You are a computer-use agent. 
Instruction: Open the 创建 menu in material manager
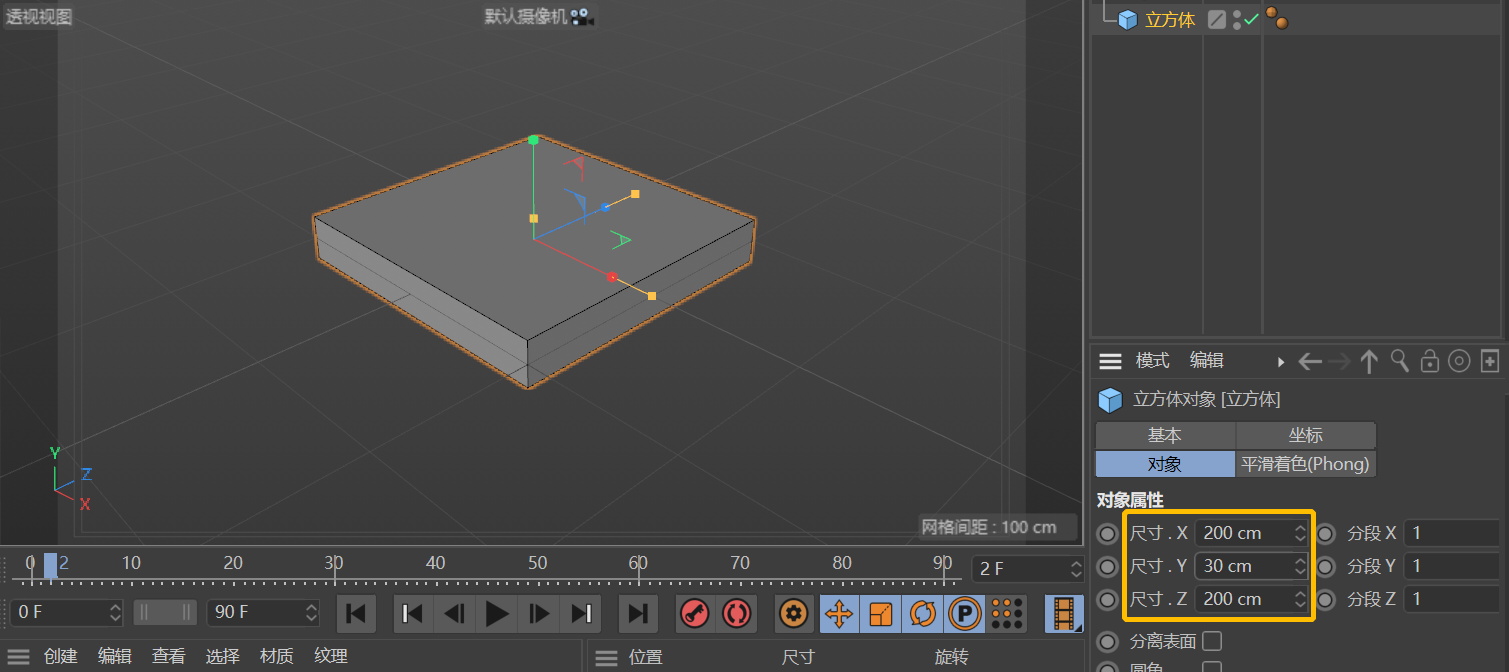click(60, 657)
